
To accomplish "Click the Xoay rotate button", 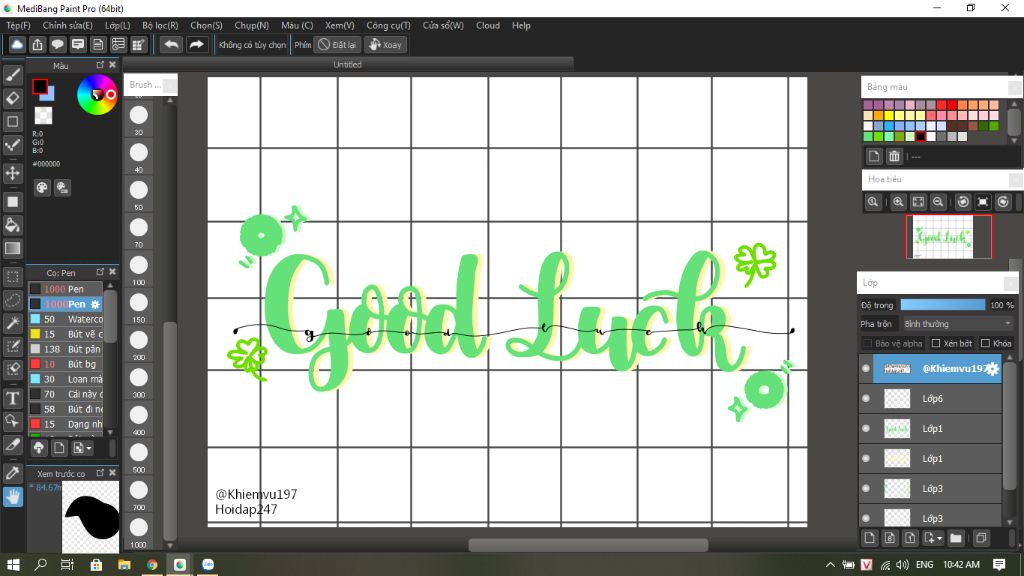I will 385,44.
